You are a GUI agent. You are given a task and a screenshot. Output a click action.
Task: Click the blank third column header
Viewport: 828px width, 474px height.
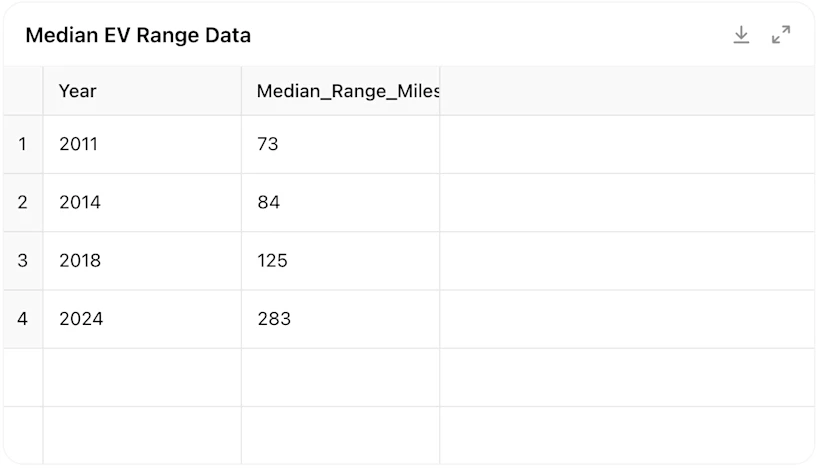click(x=627, y=91)
